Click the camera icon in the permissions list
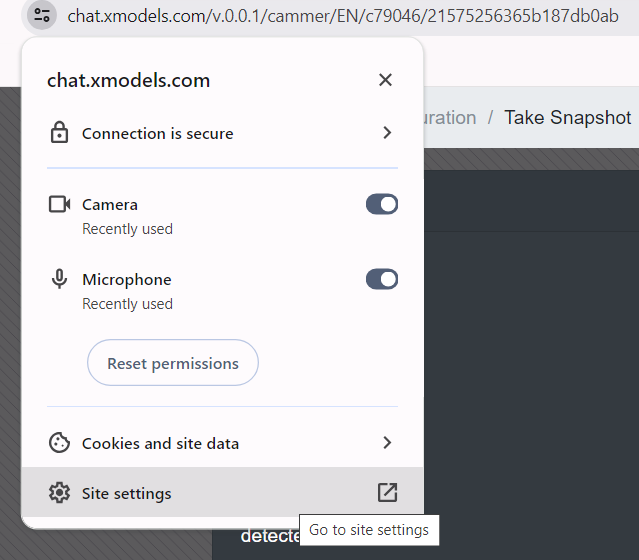Viewport: 639px width, 560px height. (x=59, y=204)
